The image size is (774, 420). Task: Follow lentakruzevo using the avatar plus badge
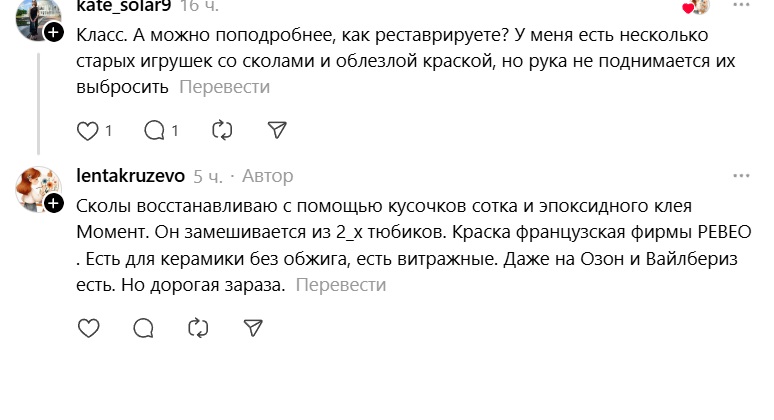54,203
